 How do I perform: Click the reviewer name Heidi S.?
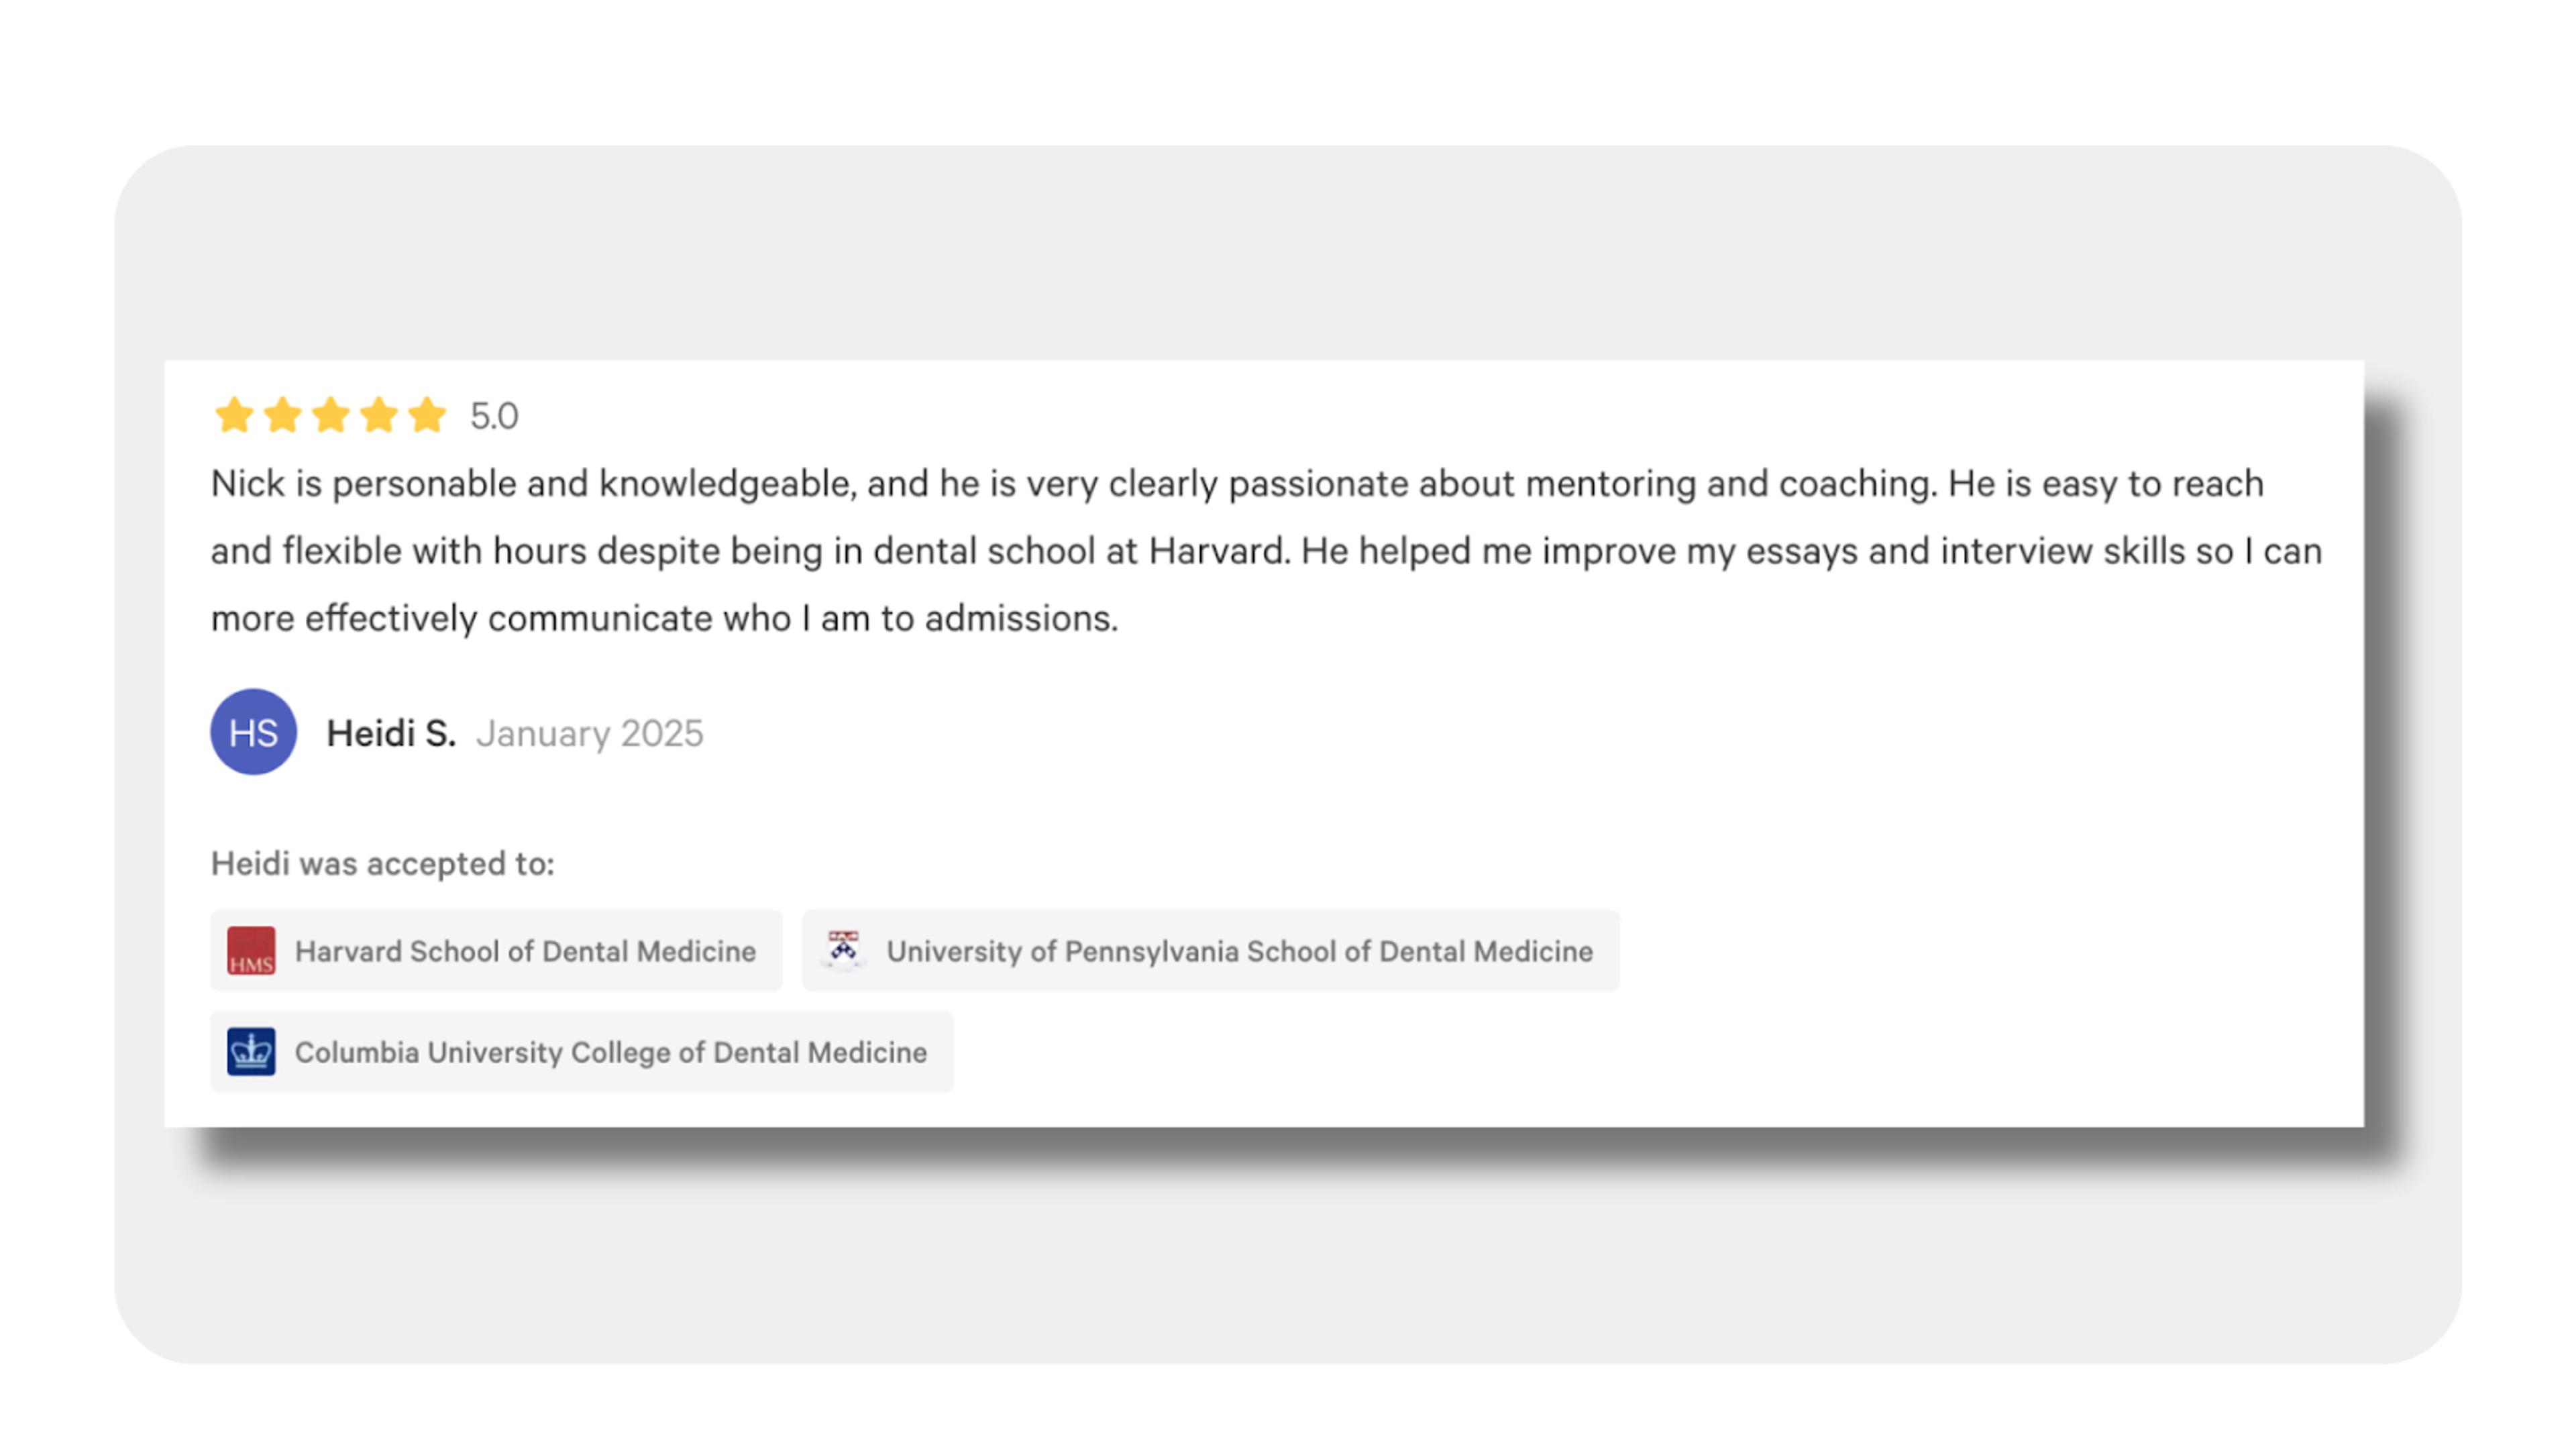(391, 733)
